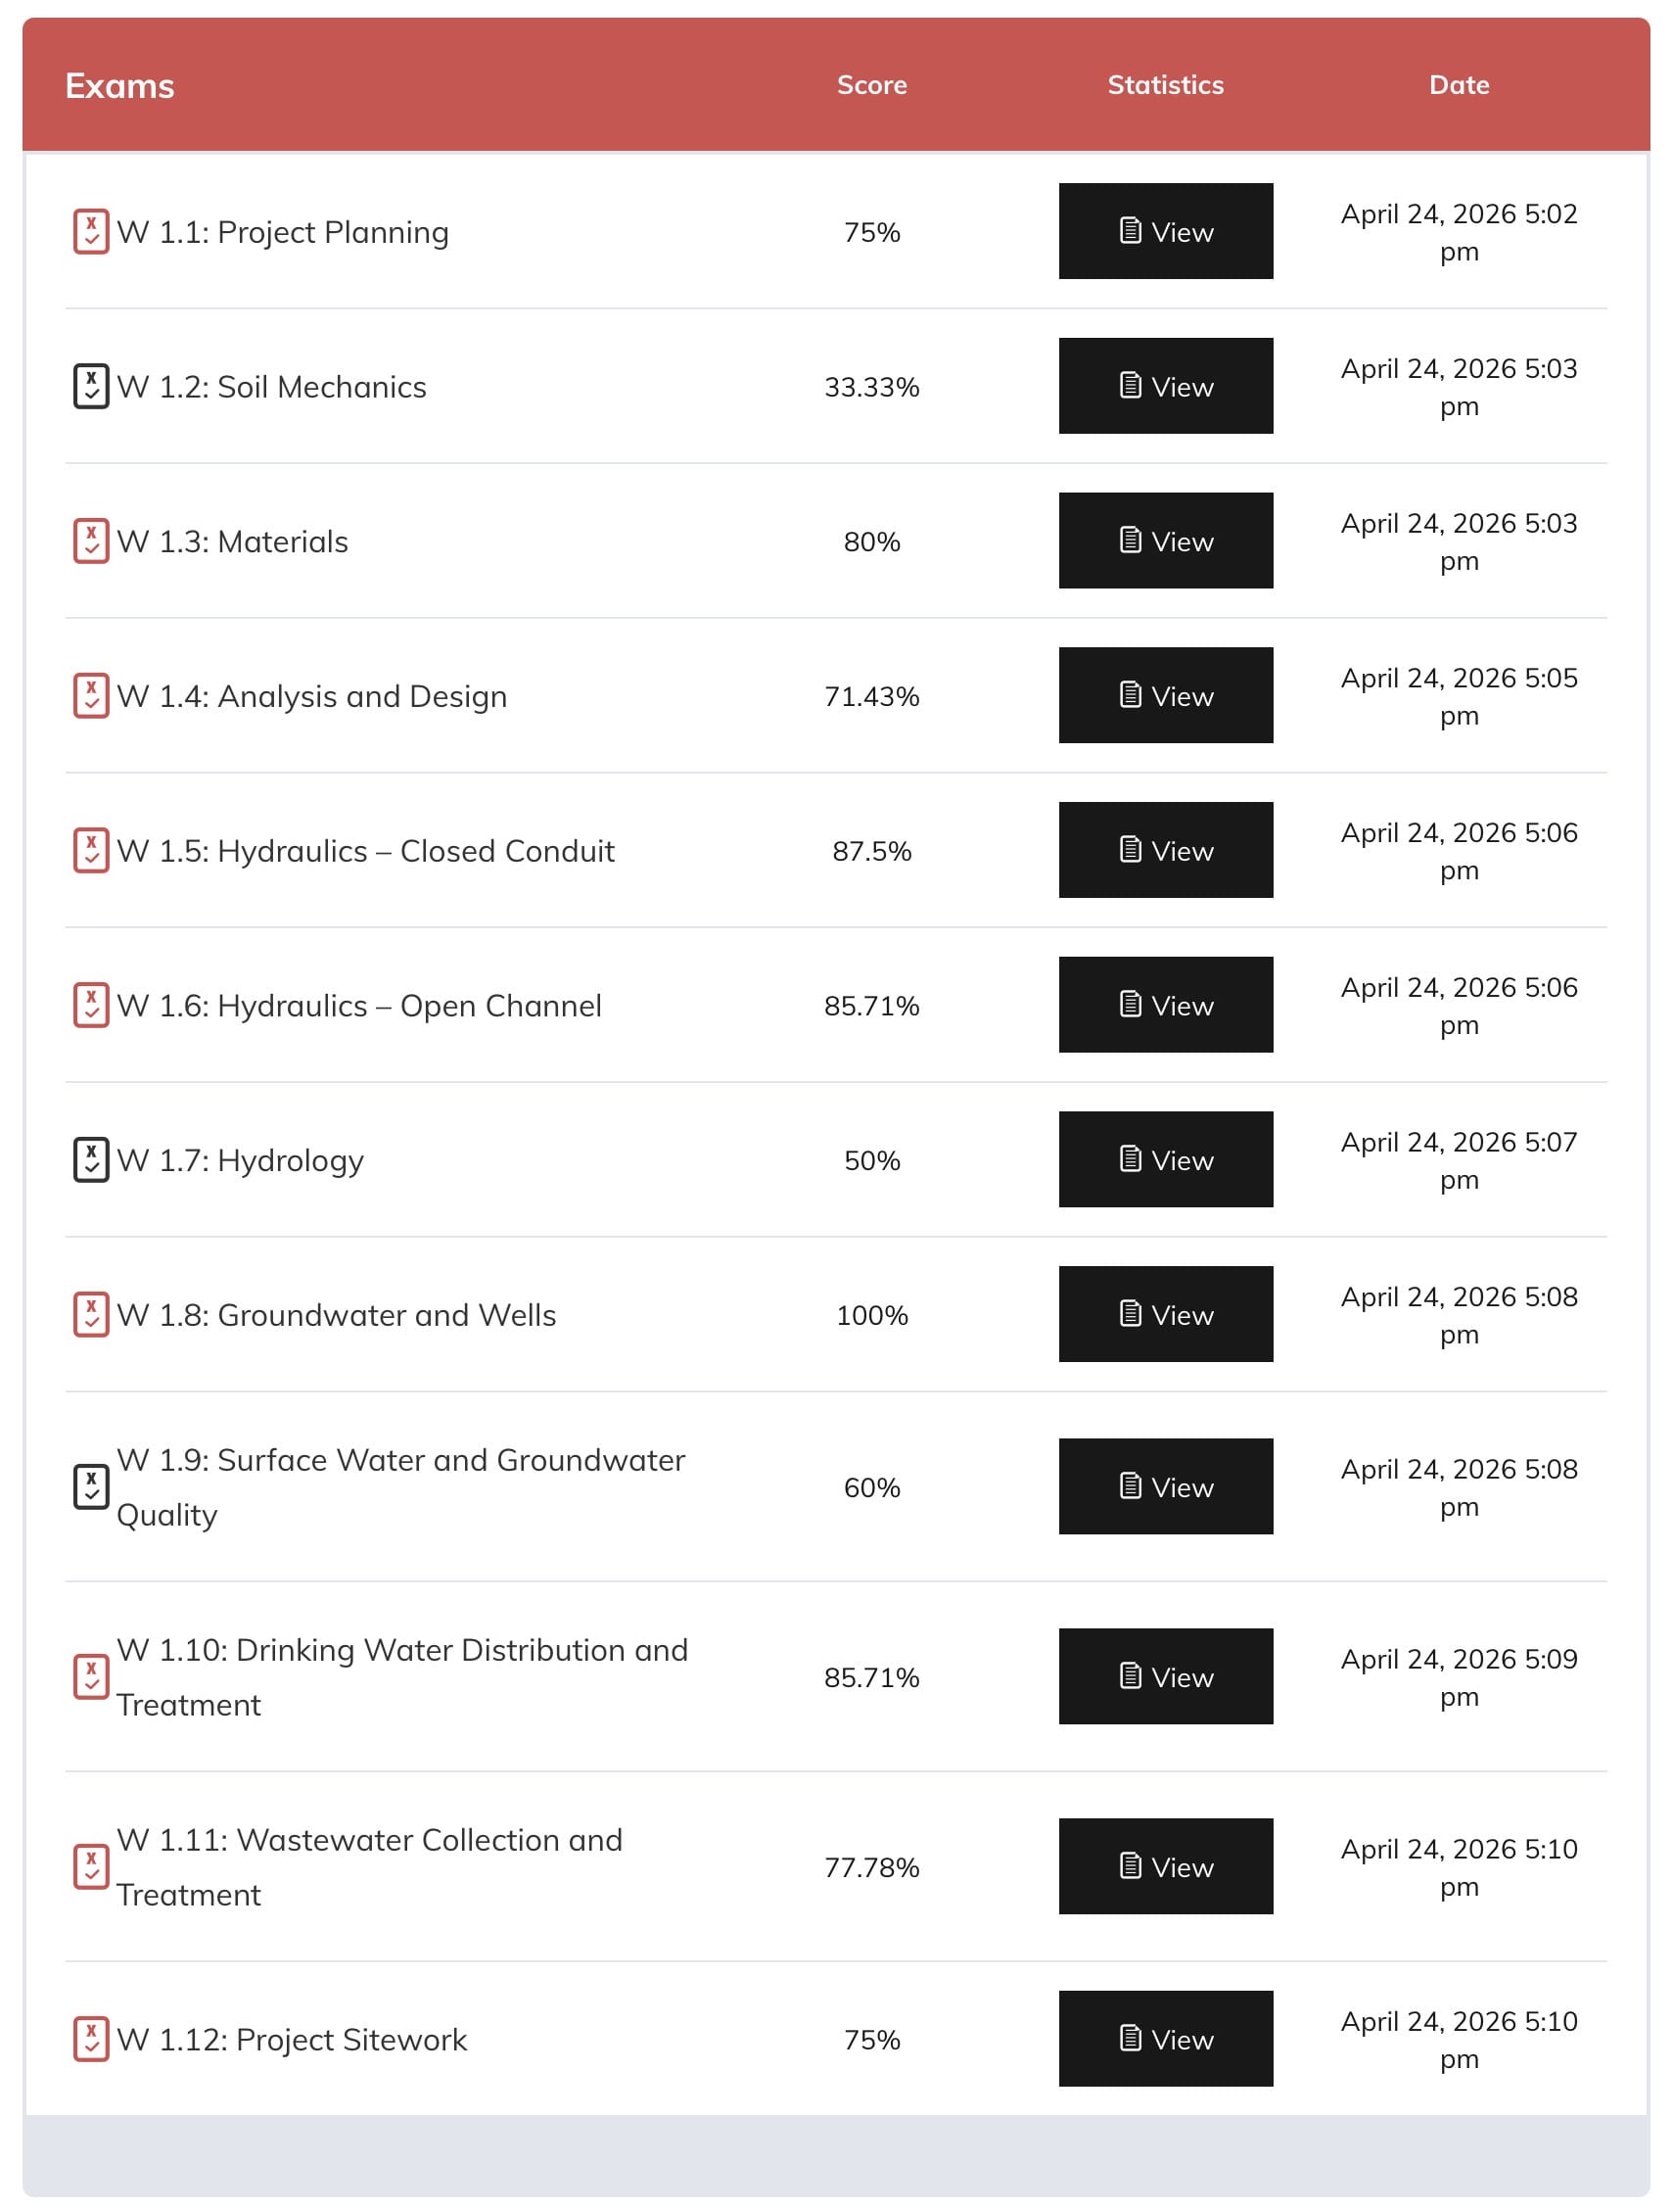The height and width of the screenshot is (2212, 1673).
Task: View statistics for W 1.1 Project Planning
Action: [1165, 232]
